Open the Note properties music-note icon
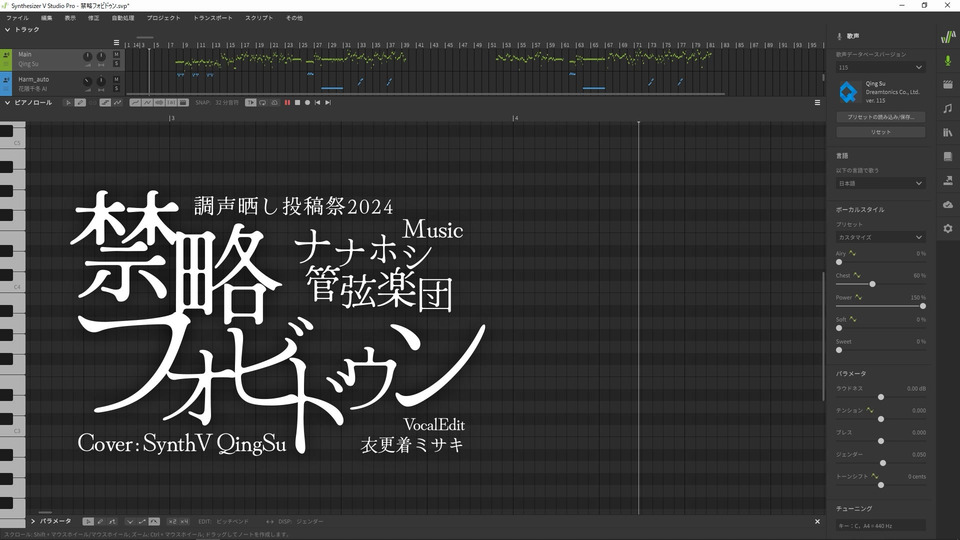 tap(948, 108)
